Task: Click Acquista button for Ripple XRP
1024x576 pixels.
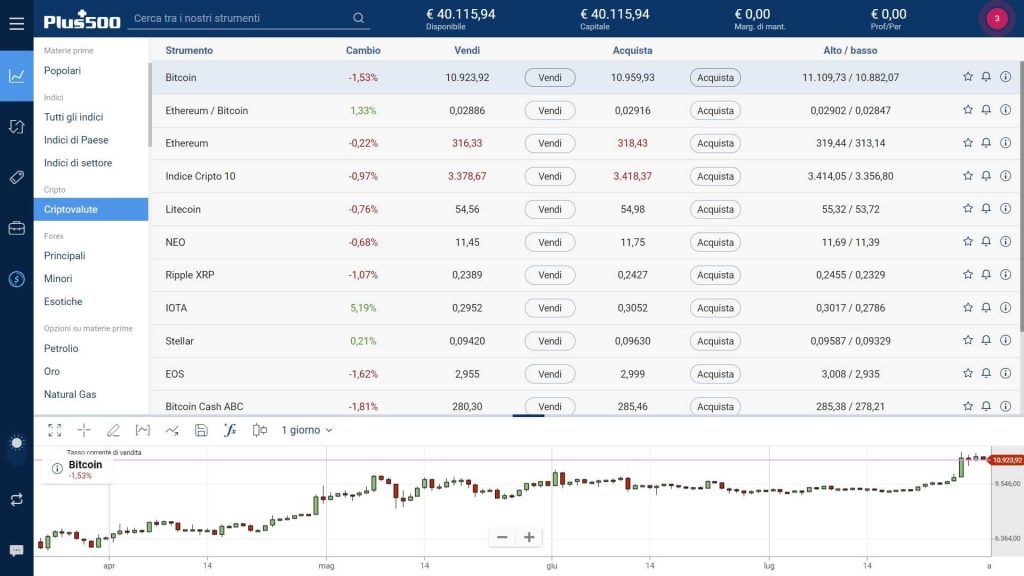Action: 715,275
